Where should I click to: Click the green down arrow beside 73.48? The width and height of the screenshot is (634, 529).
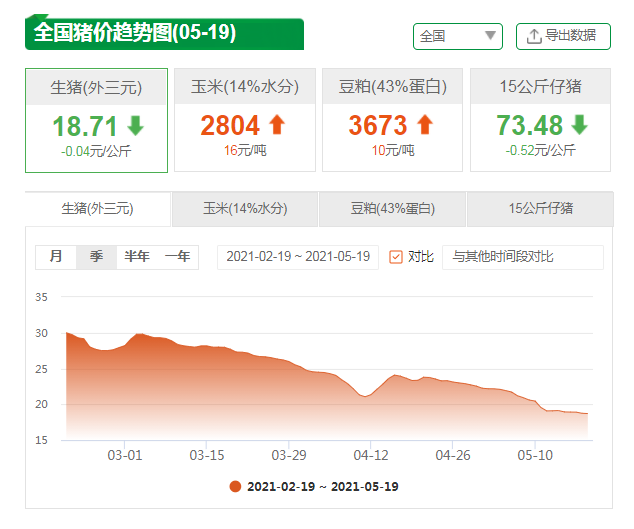(x=579, y=125)
